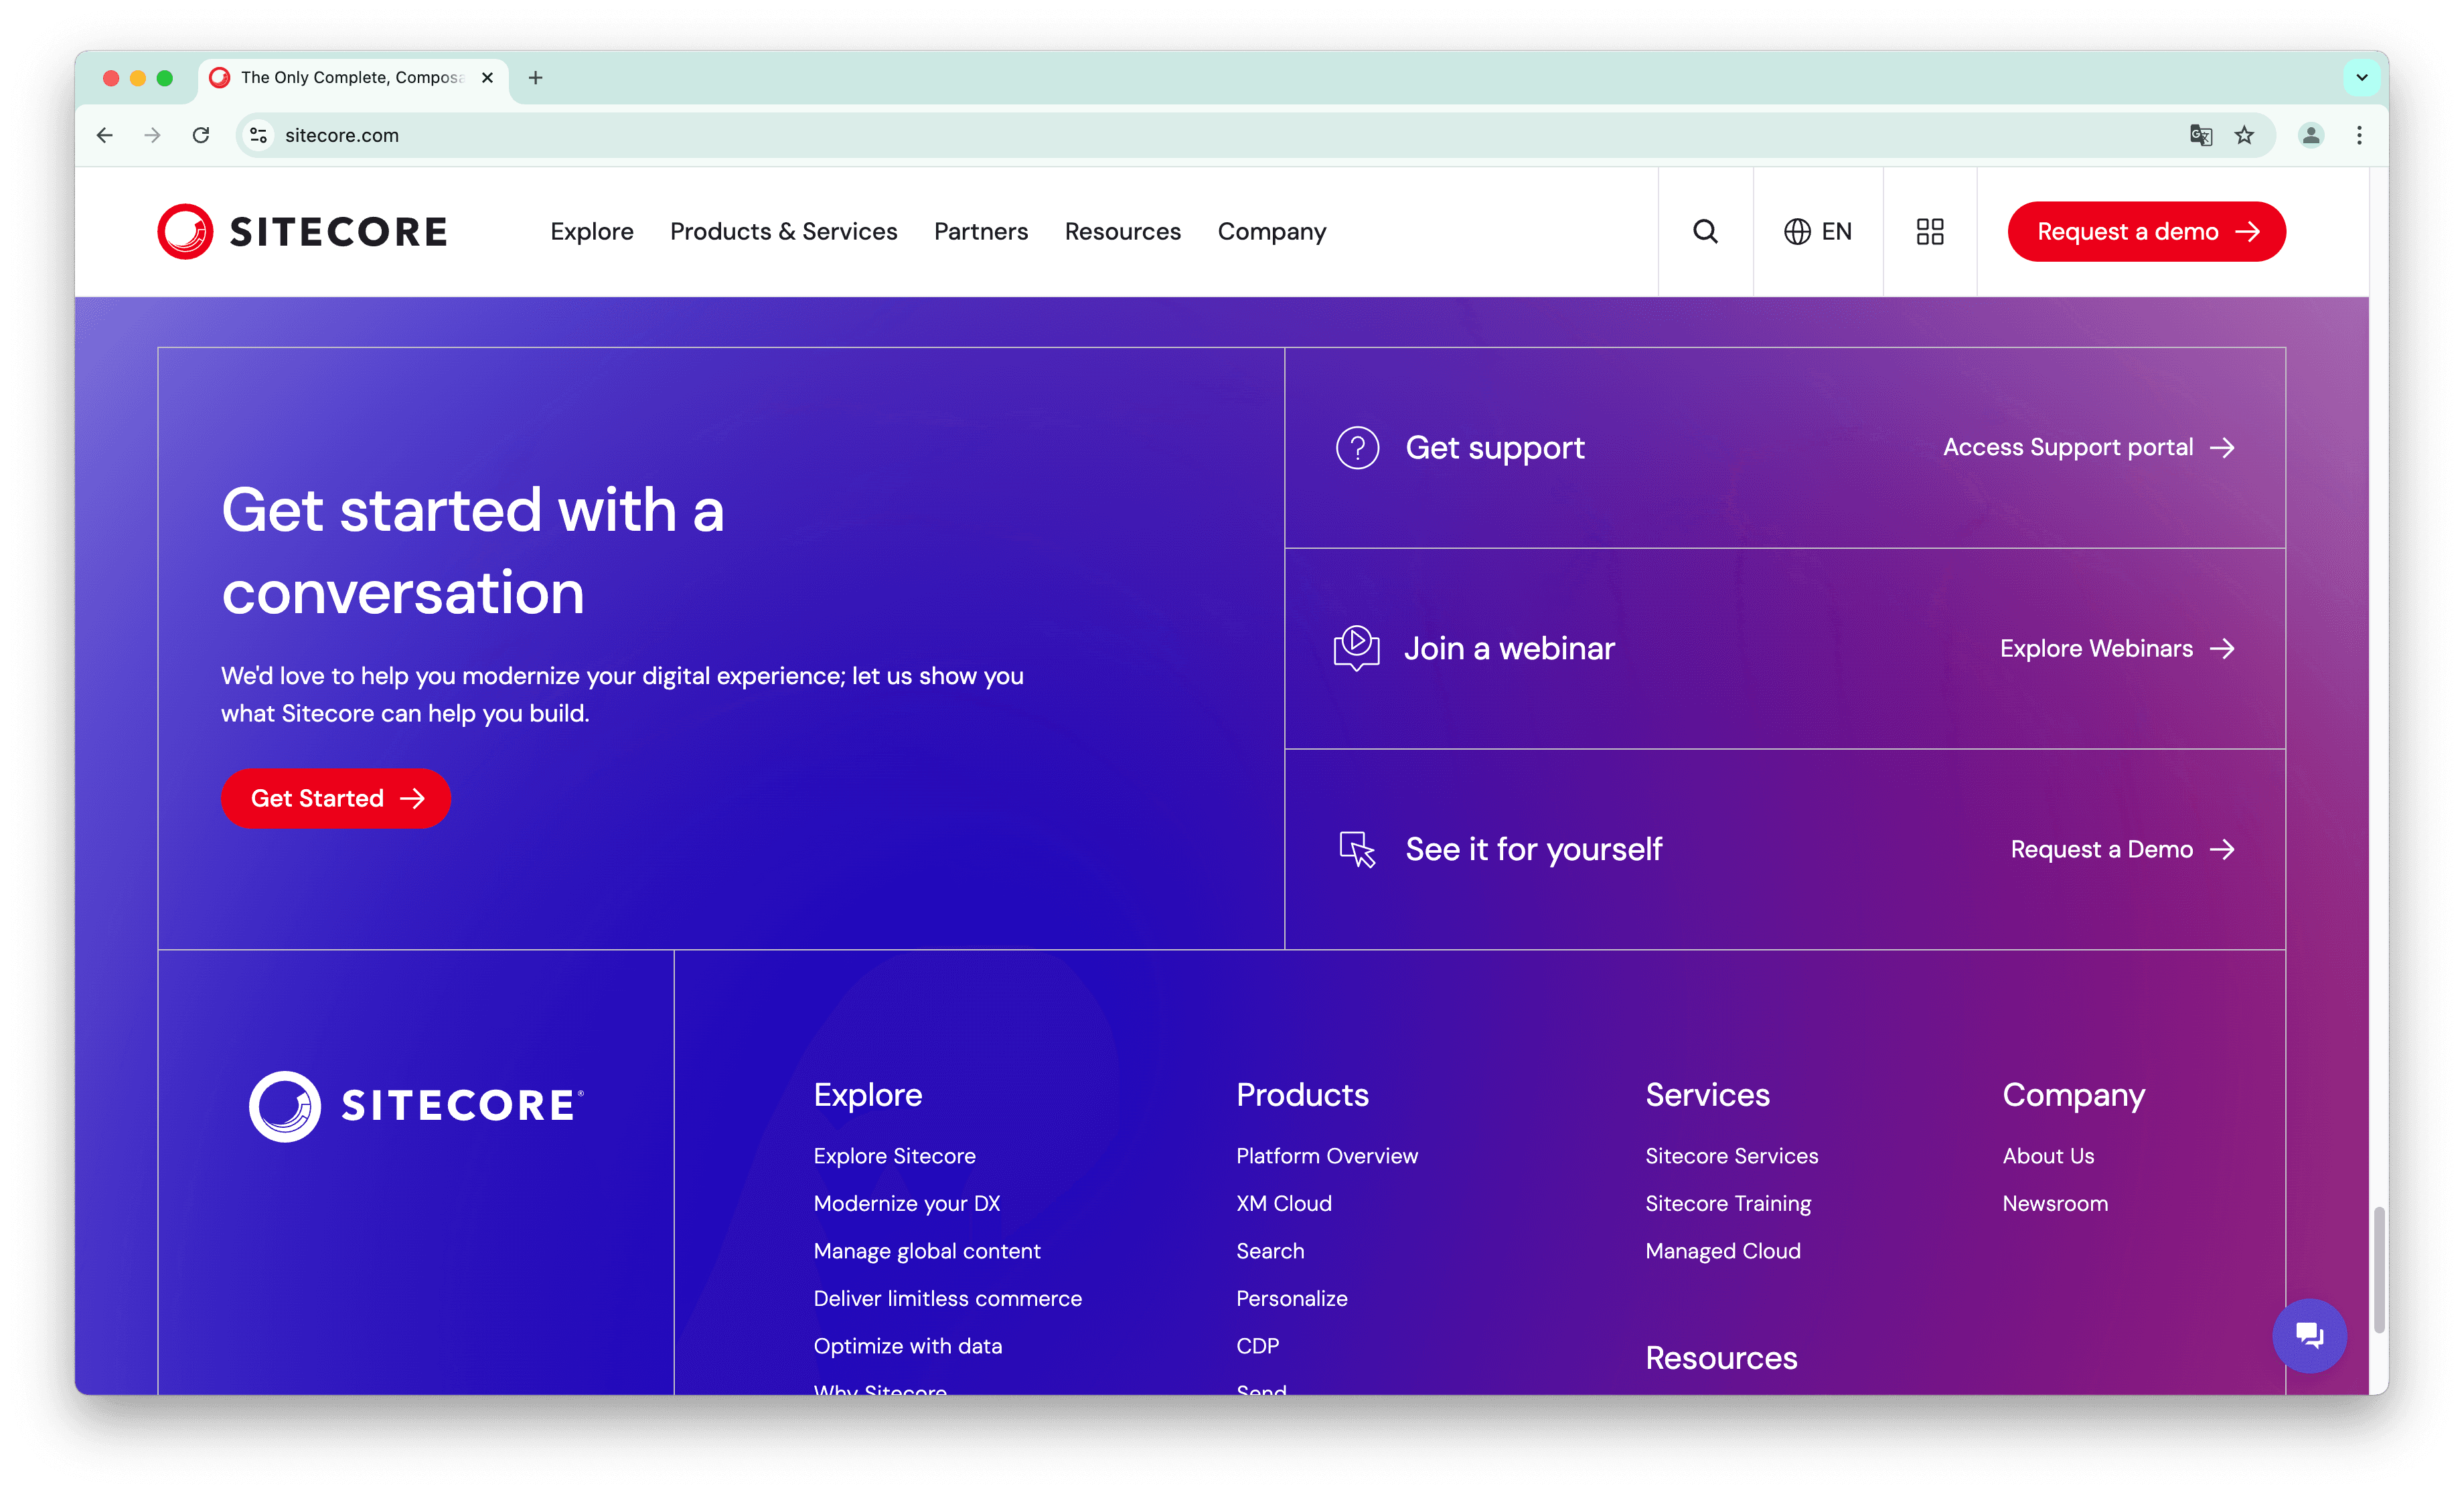Open the Resources navigation menu
Screen dimensions: 2464x1494
(x=1122, y=232)
